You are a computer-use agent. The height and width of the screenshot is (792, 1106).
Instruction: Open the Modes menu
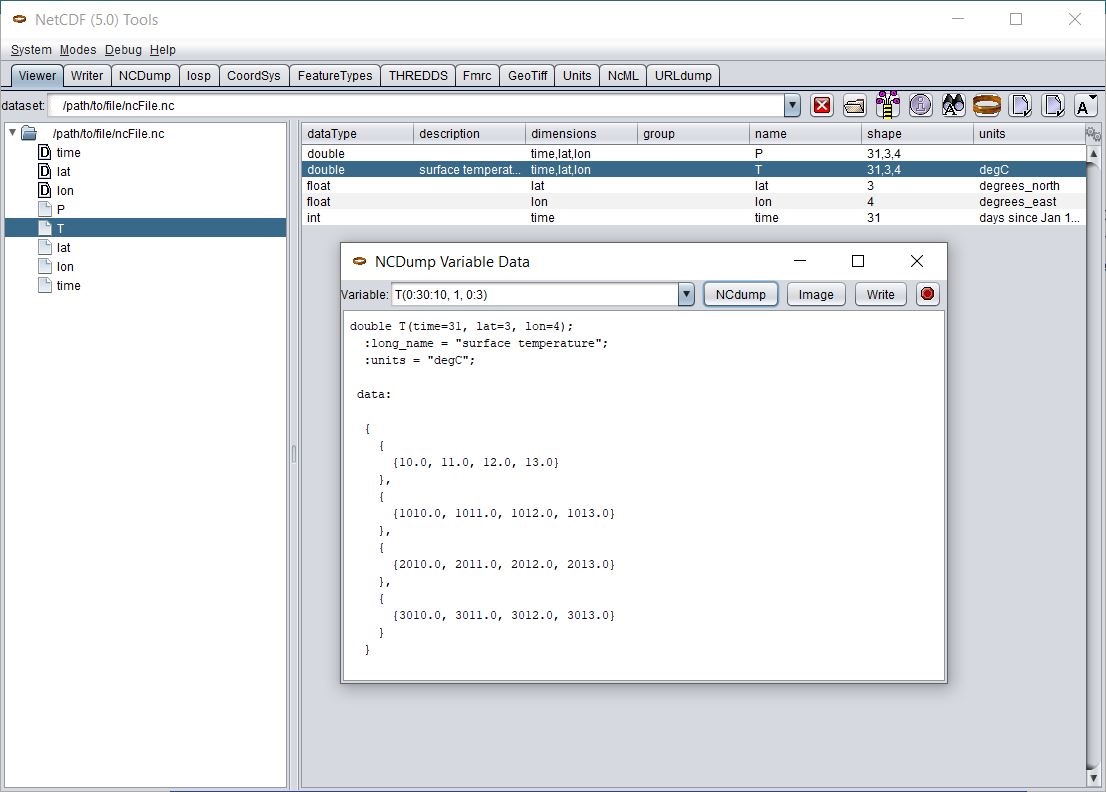click(x=78, y=50)
